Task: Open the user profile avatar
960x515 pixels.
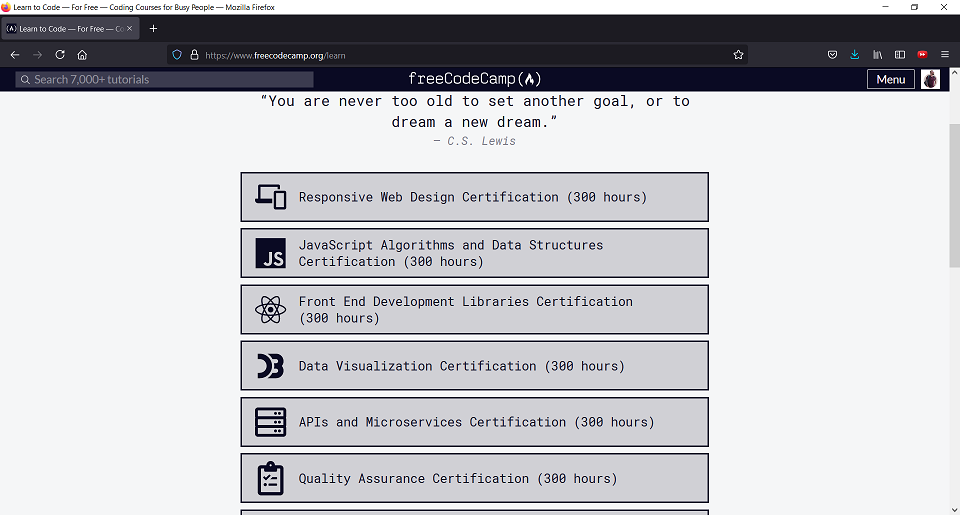Action: (x=930, y=80)
